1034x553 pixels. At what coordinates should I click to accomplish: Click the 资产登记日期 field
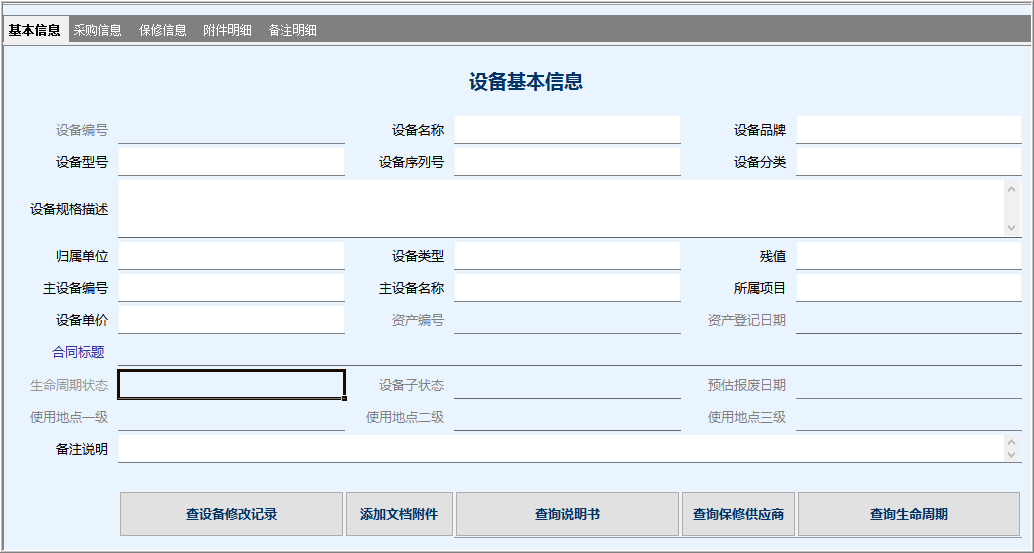909,320
